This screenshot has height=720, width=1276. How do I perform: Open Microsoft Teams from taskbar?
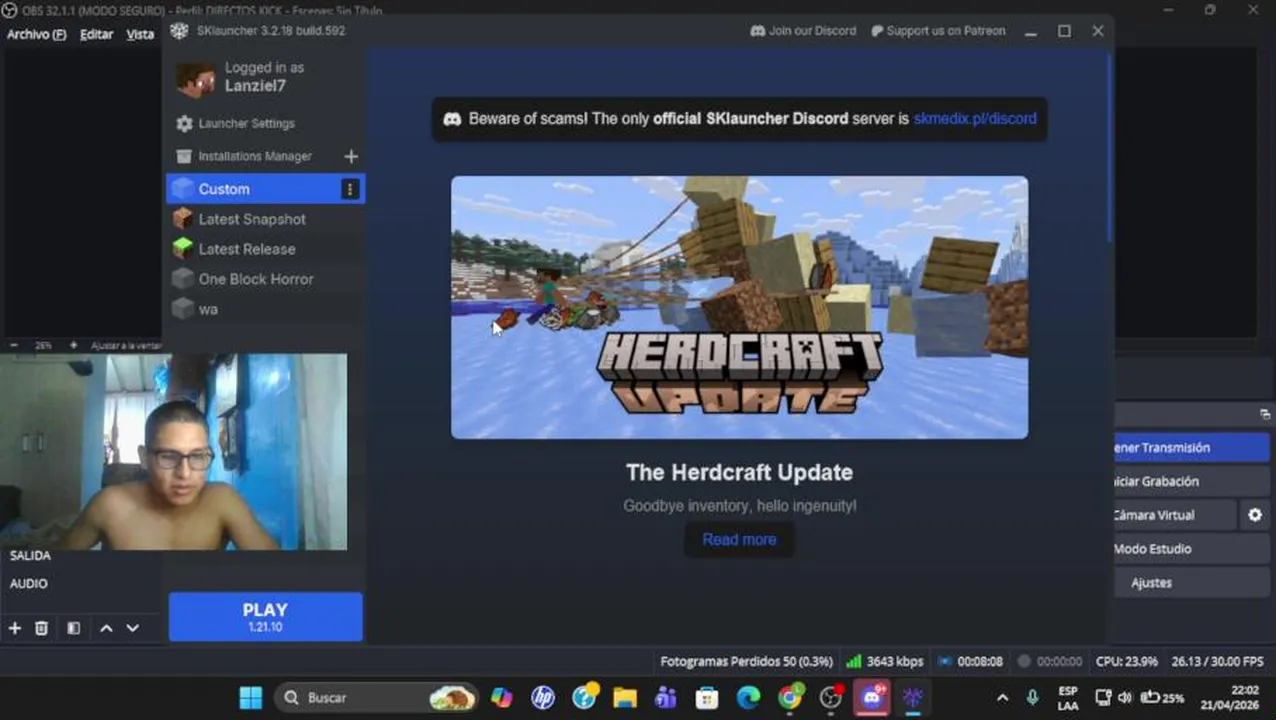[x=666, y=698]
